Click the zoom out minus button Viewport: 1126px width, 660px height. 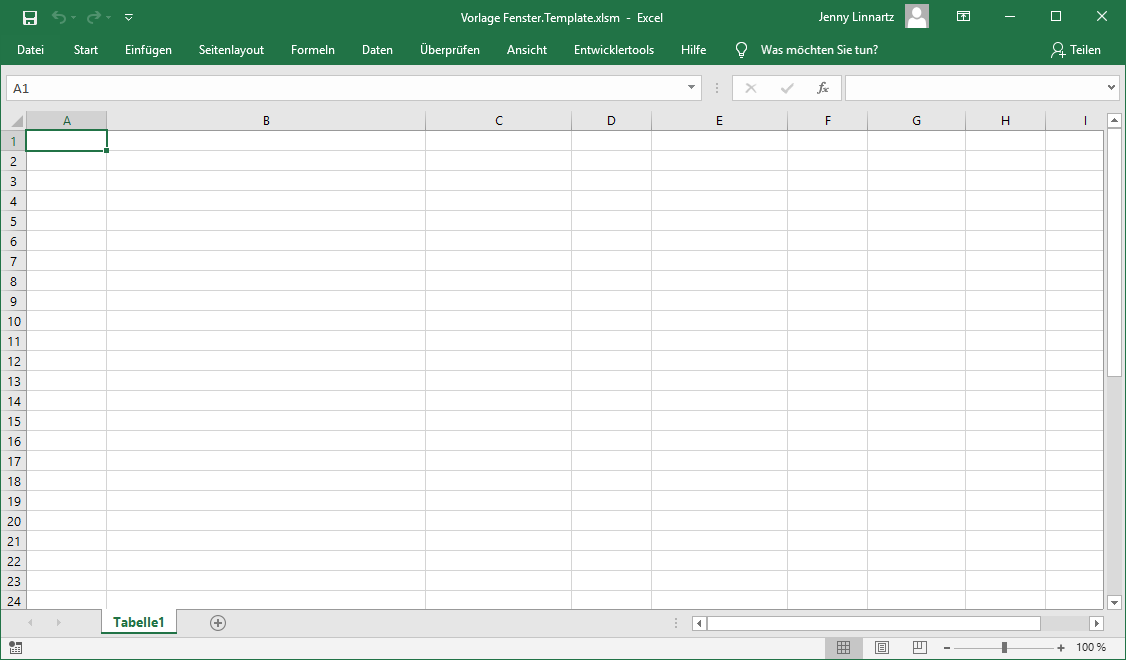[x=947, y=648]
